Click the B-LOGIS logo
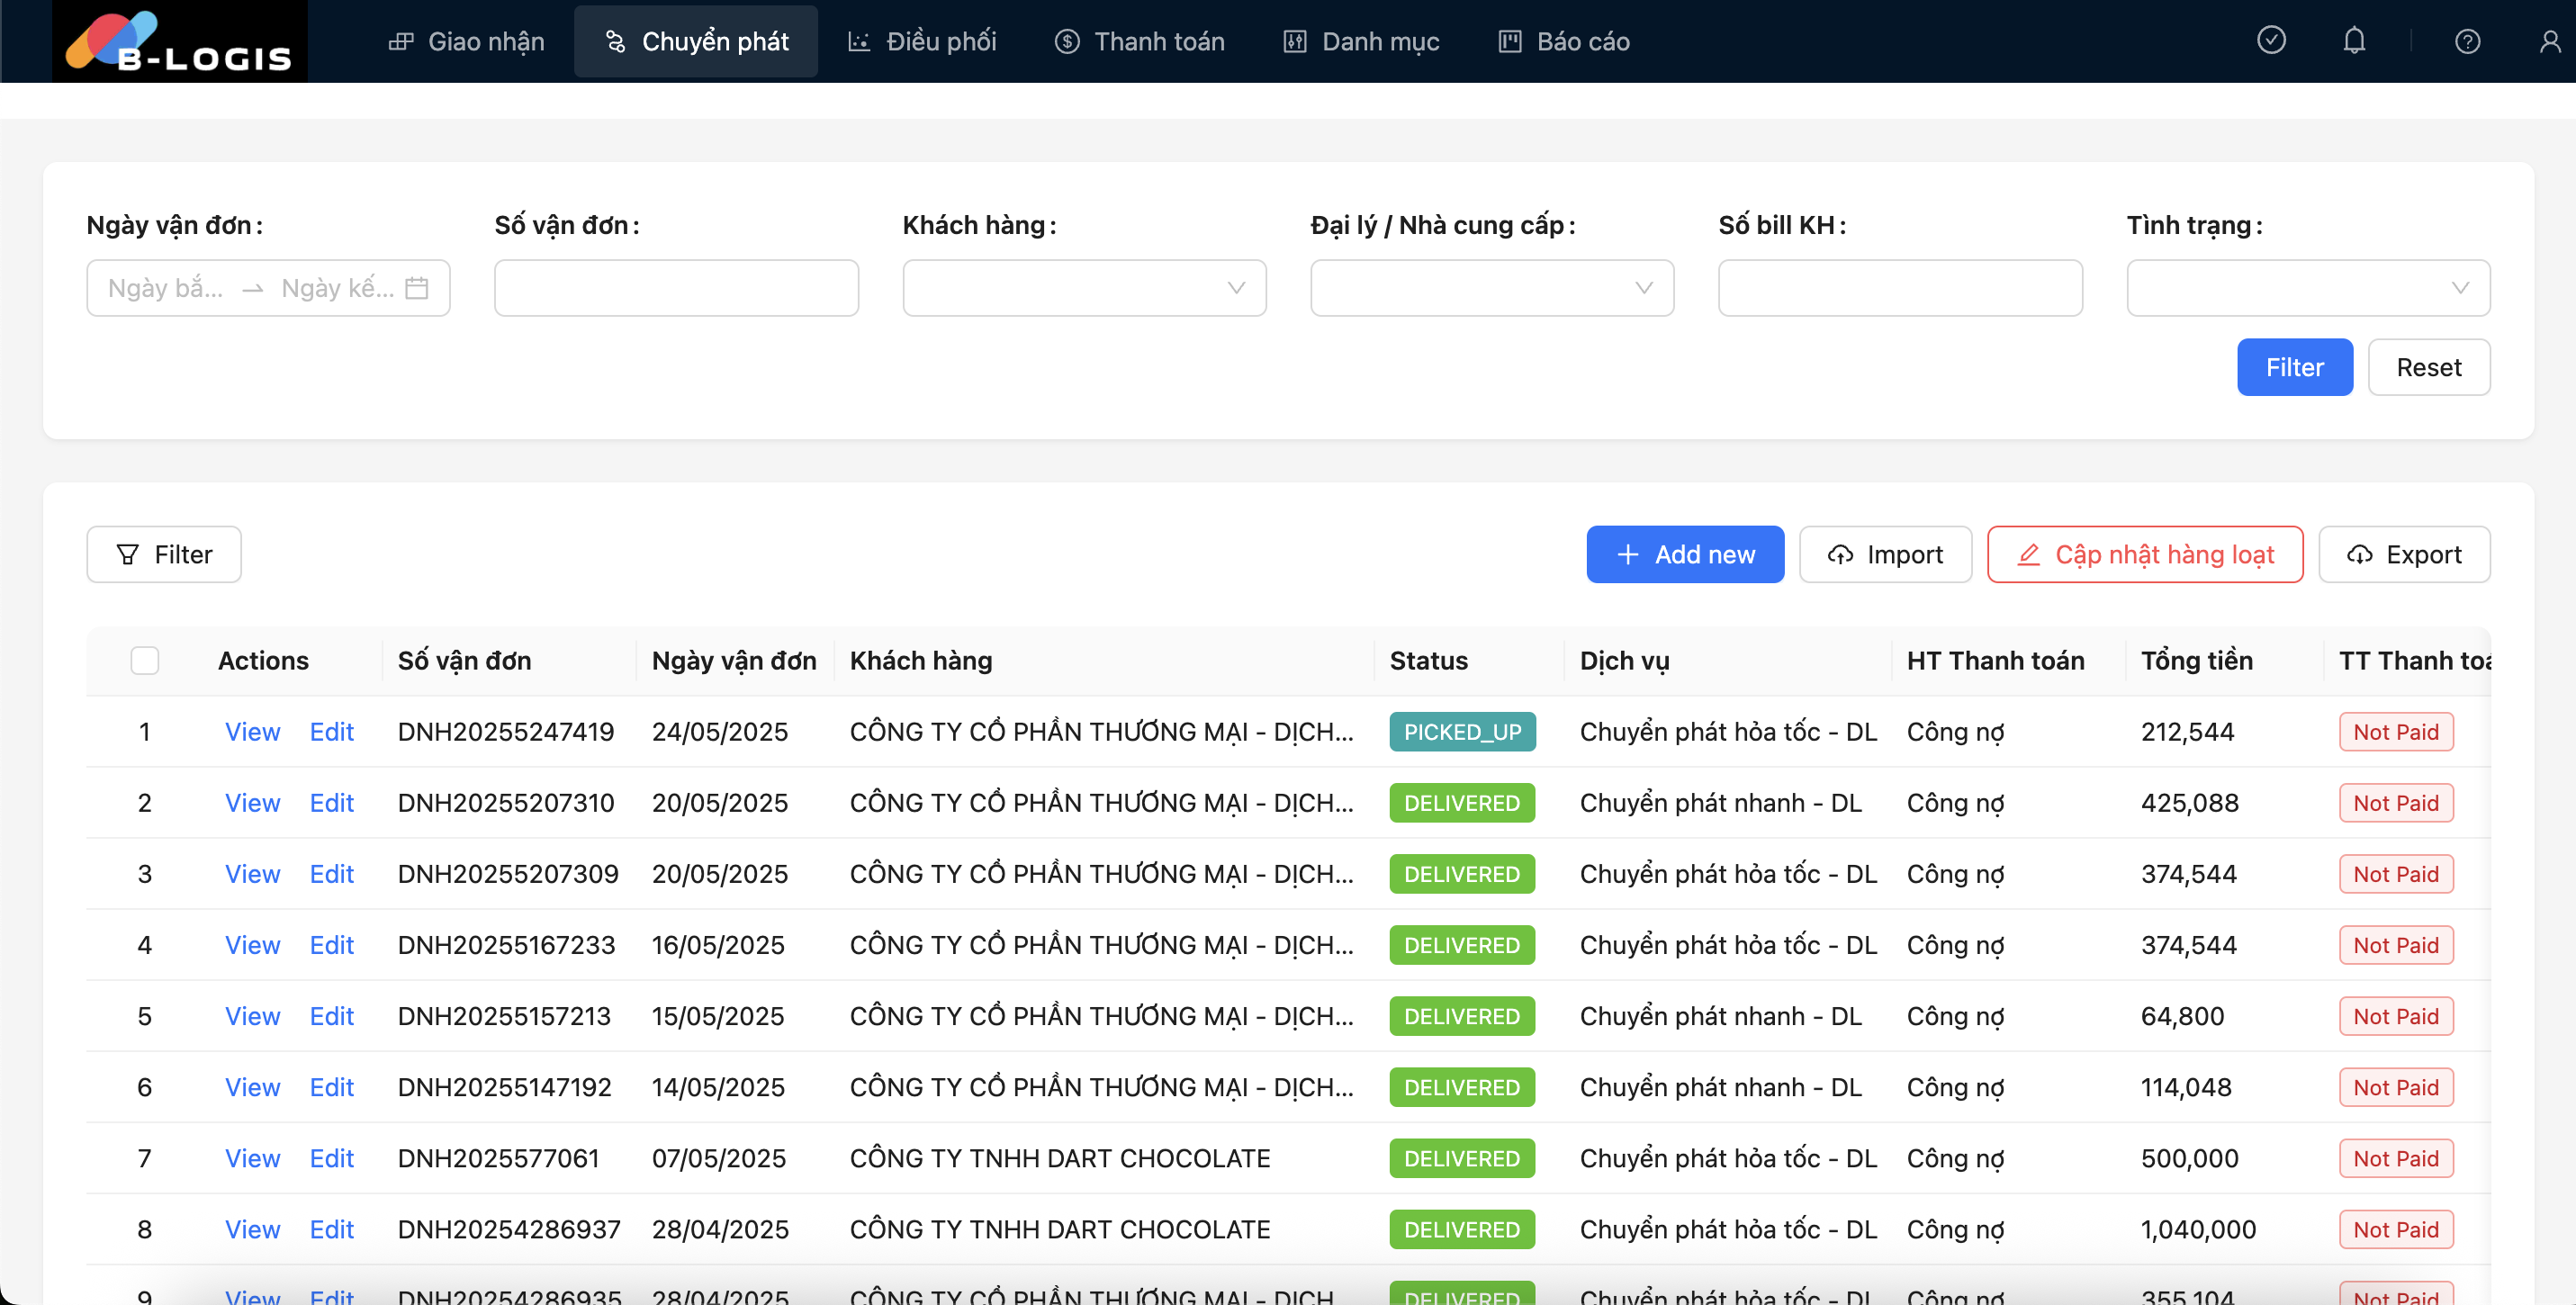The image size is (2576, 1305). (180, 41)
